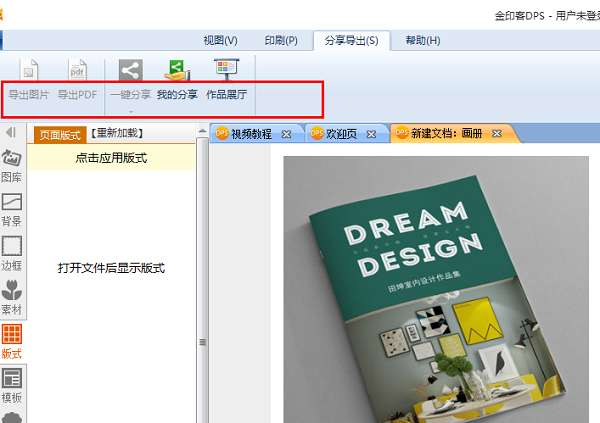Open the 背景 background sidebar panel

tap(12, 210)
